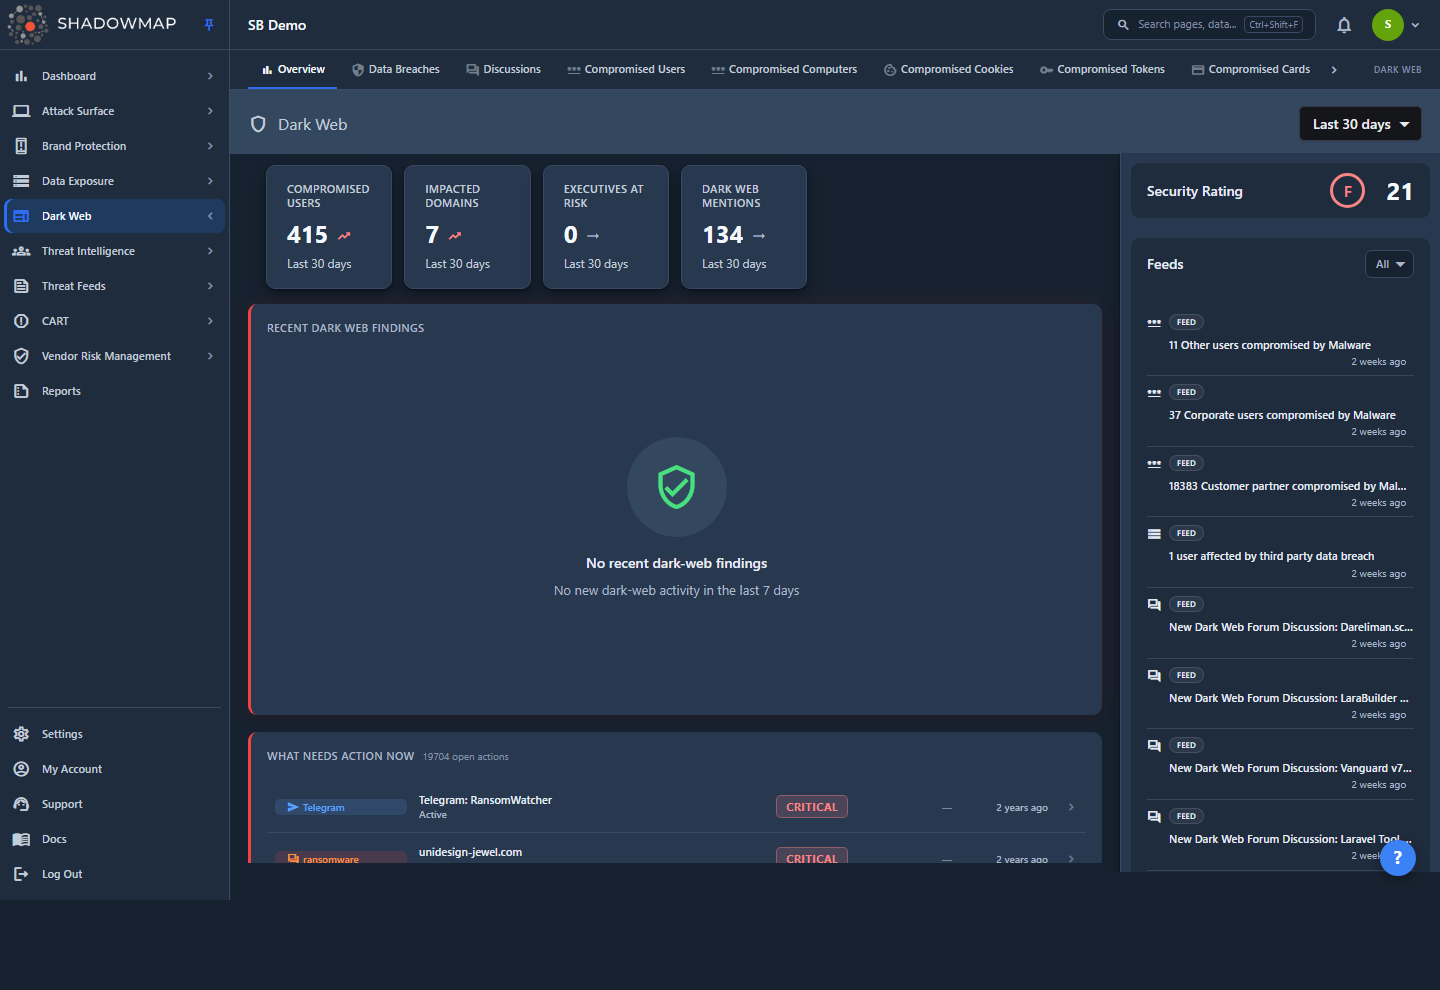Open the Telegram: RansomWatcher action row
Image resolution: width=1440 pixels, height=990 pixels.
(x=675, y=807)
